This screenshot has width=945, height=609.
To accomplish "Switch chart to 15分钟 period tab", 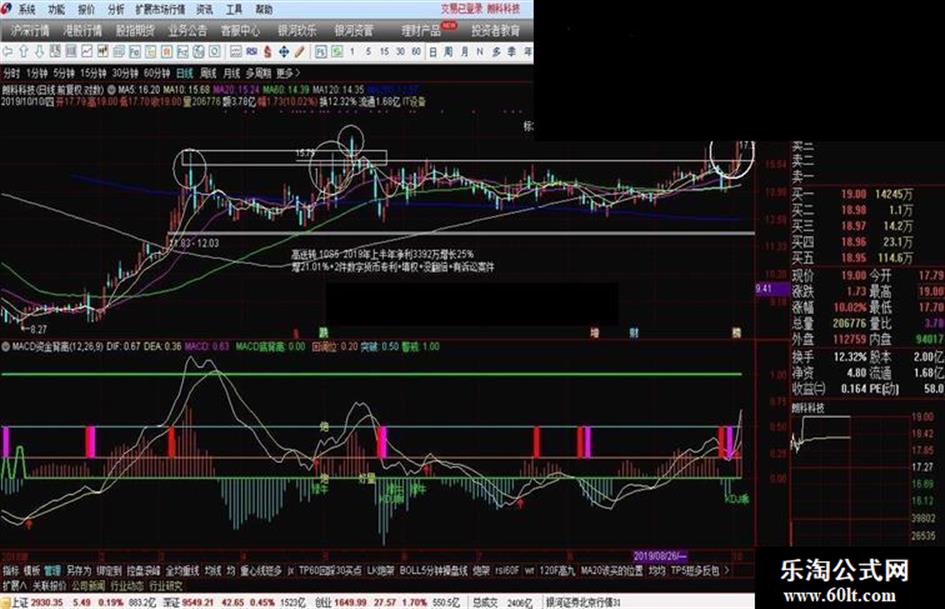I will pyautogui.click(x=93, y=74).
